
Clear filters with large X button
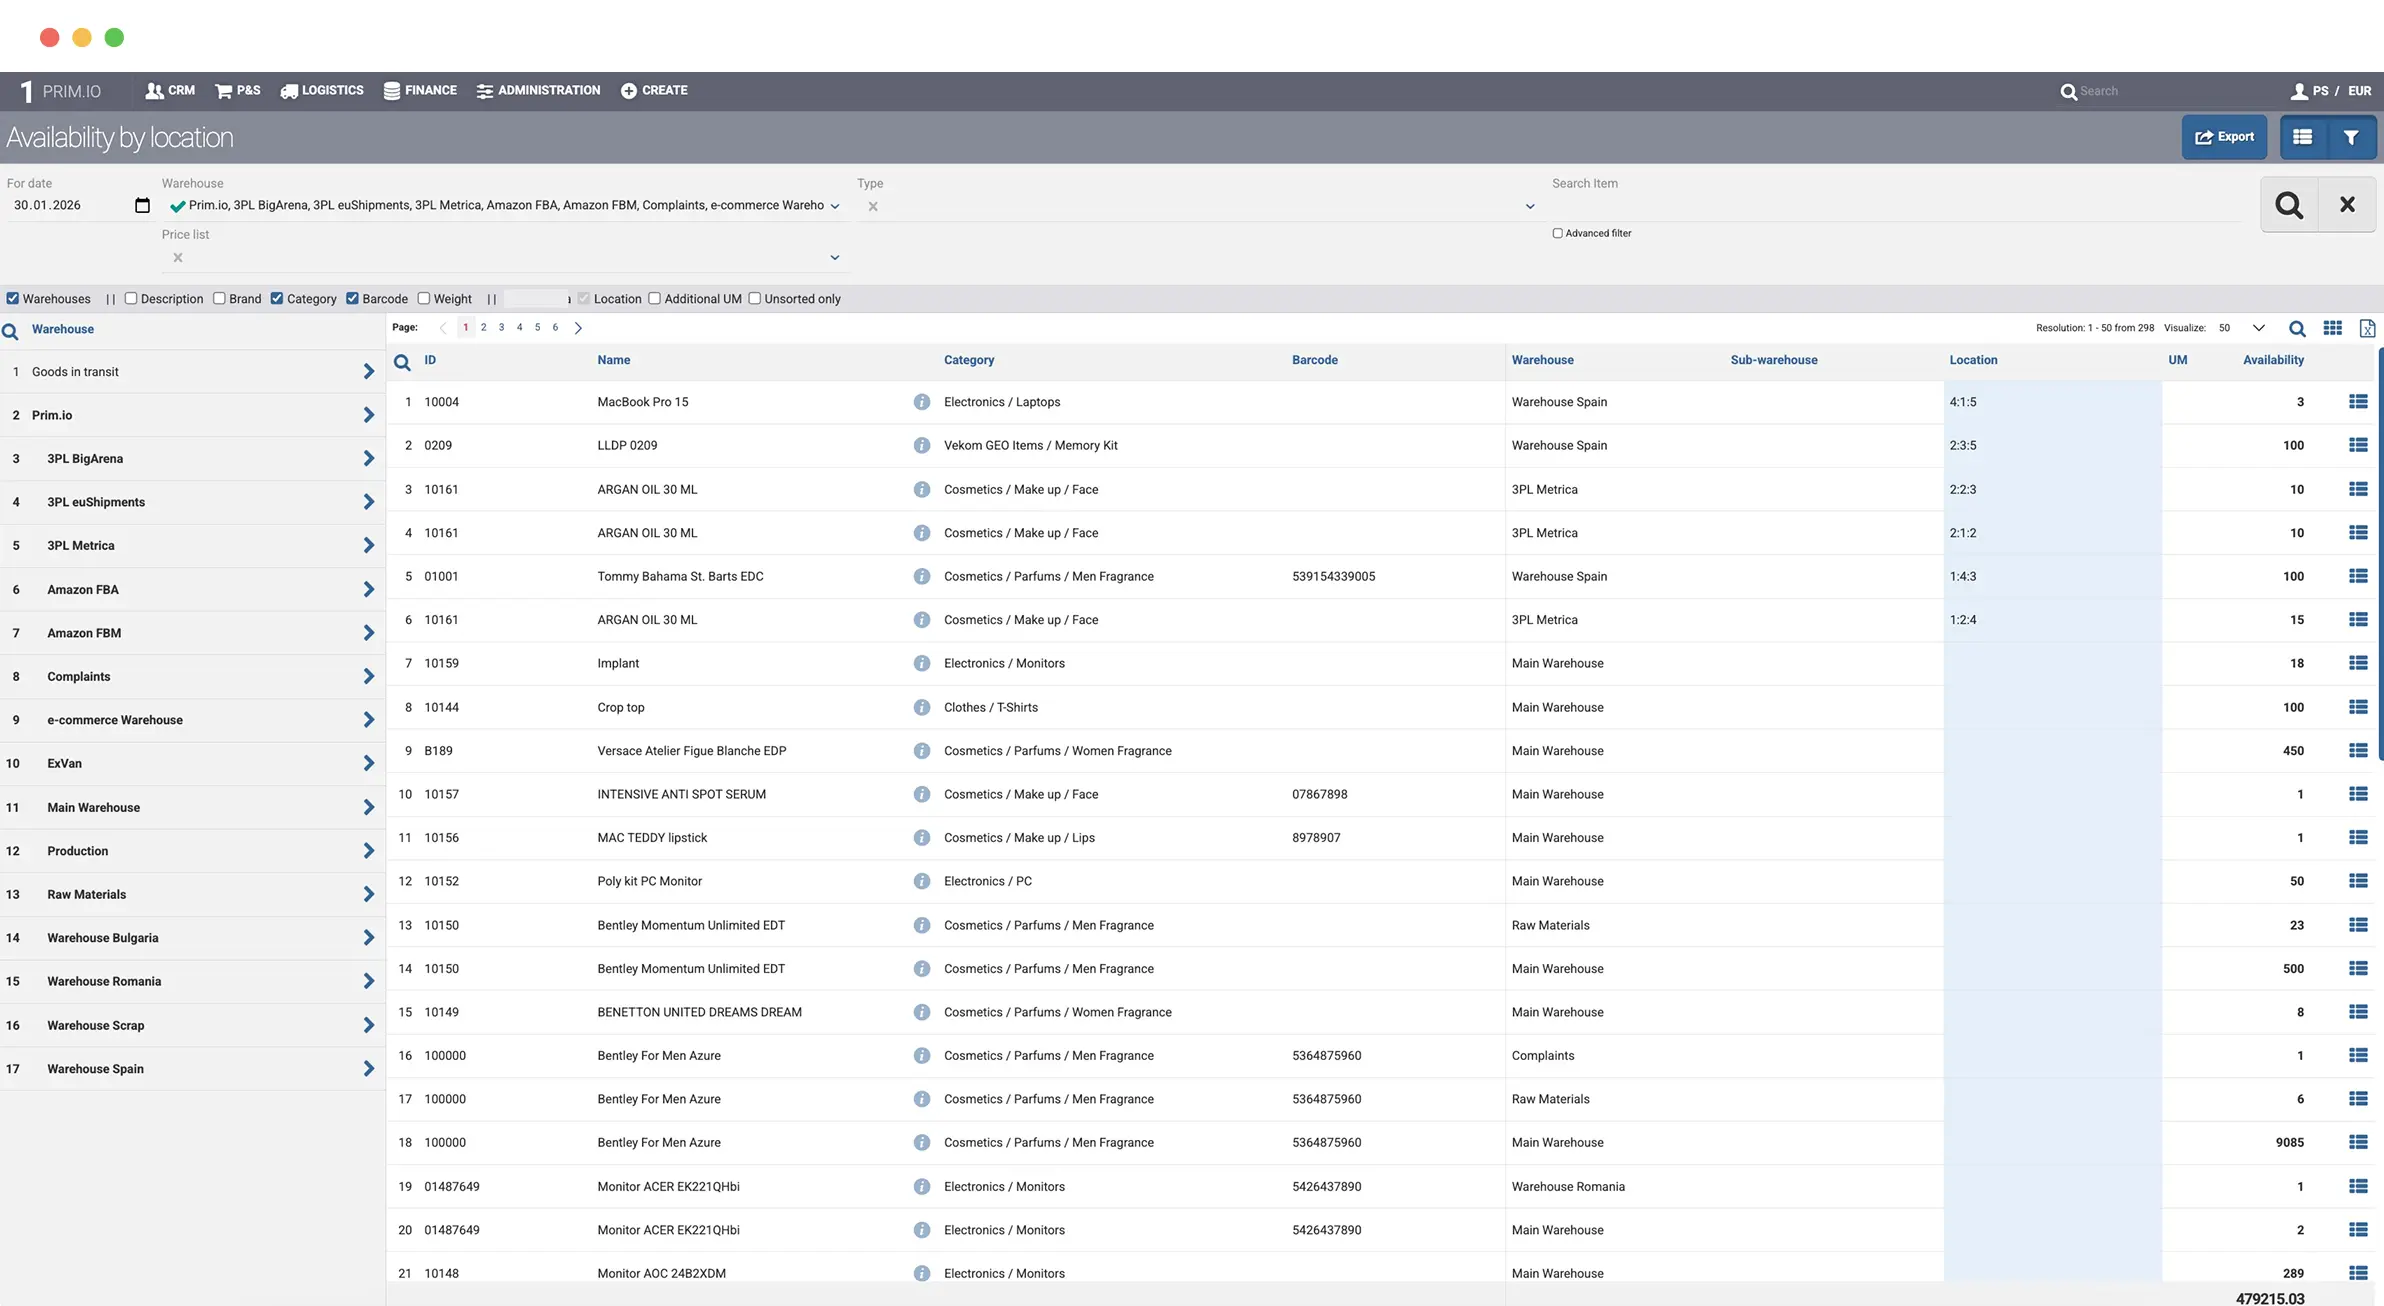[x=2347, y=205]
